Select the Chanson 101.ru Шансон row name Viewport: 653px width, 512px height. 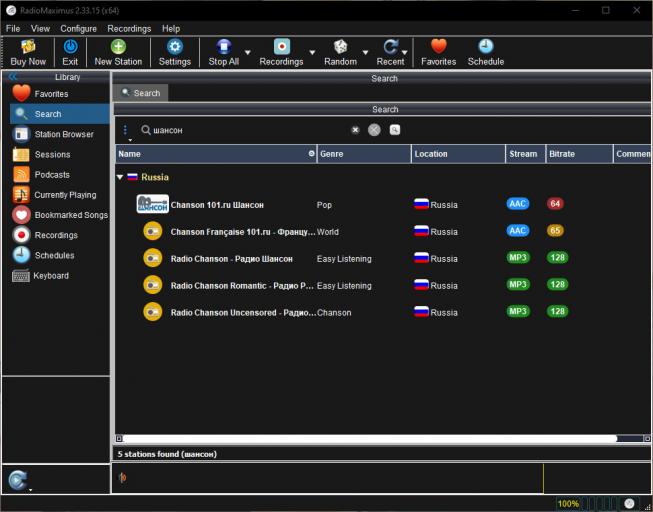tap(217, 205)
